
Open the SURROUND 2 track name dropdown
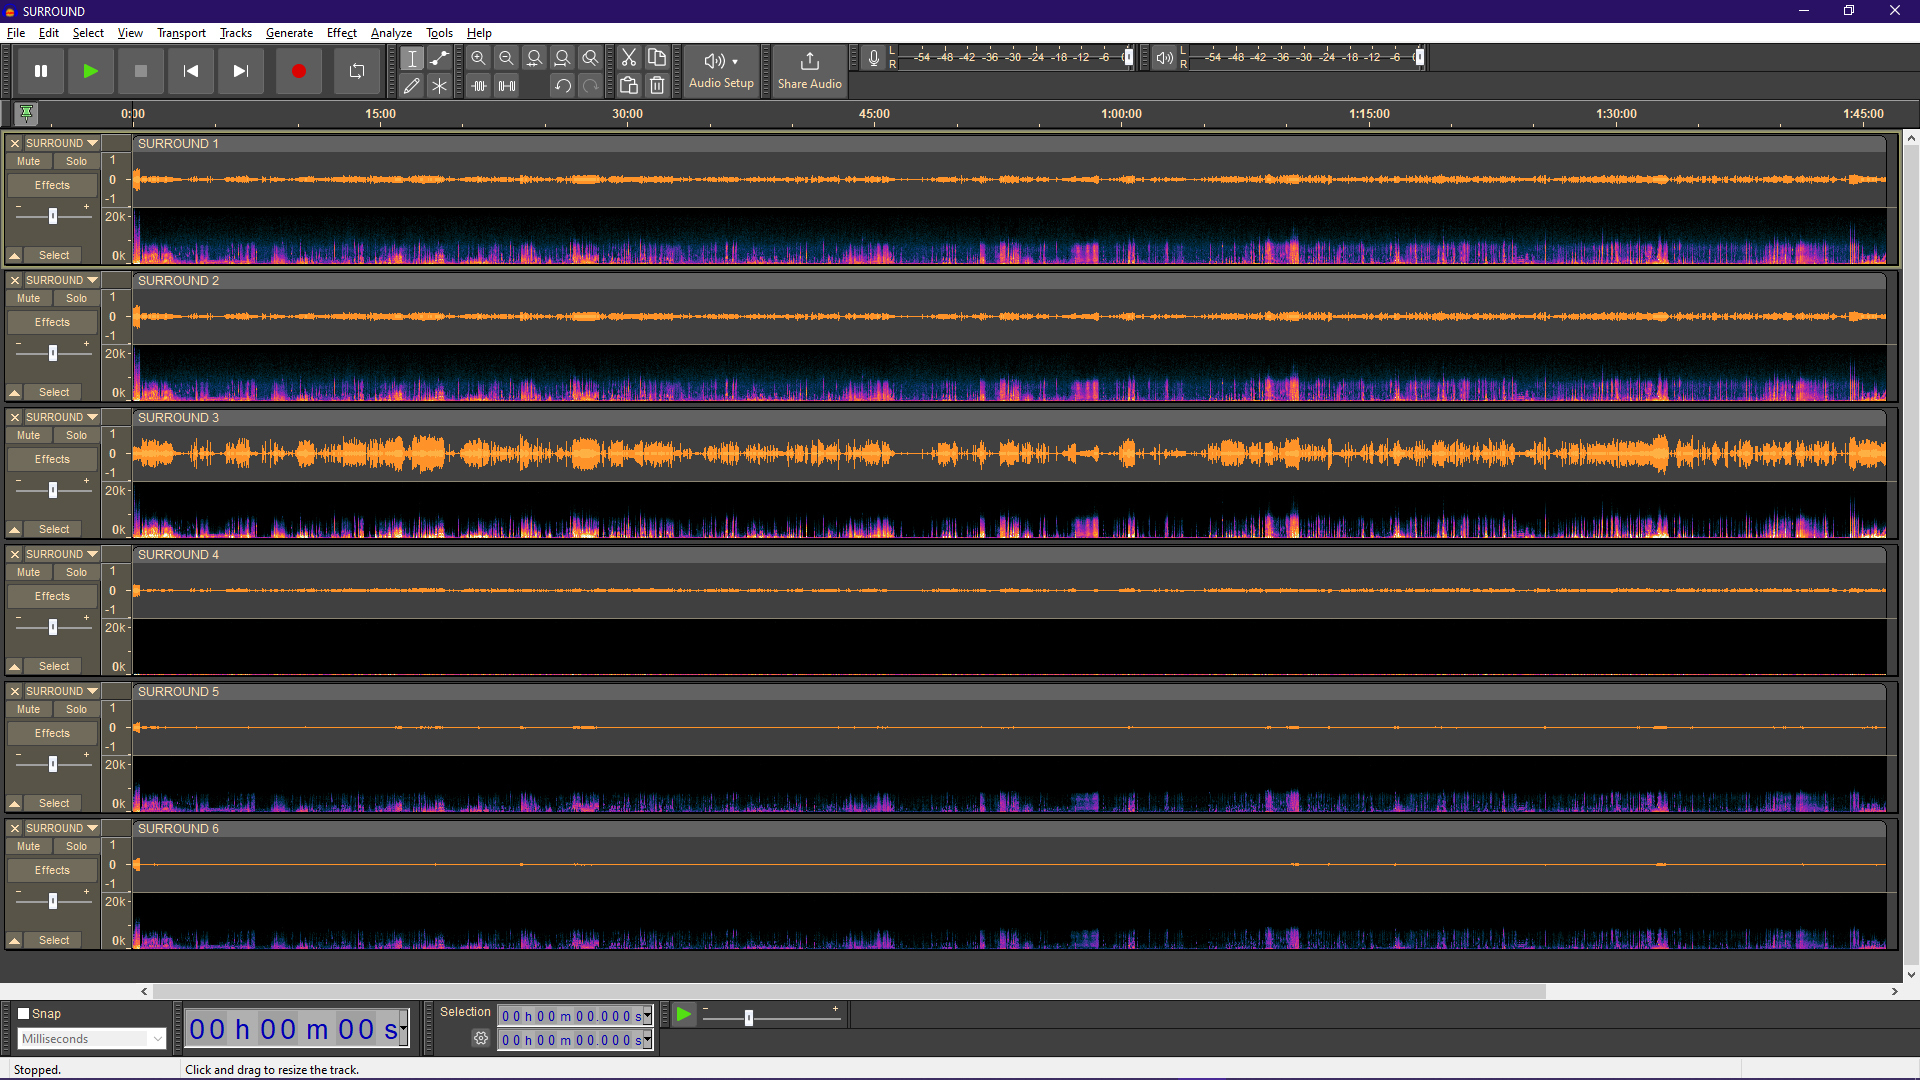tap(62, 280)
